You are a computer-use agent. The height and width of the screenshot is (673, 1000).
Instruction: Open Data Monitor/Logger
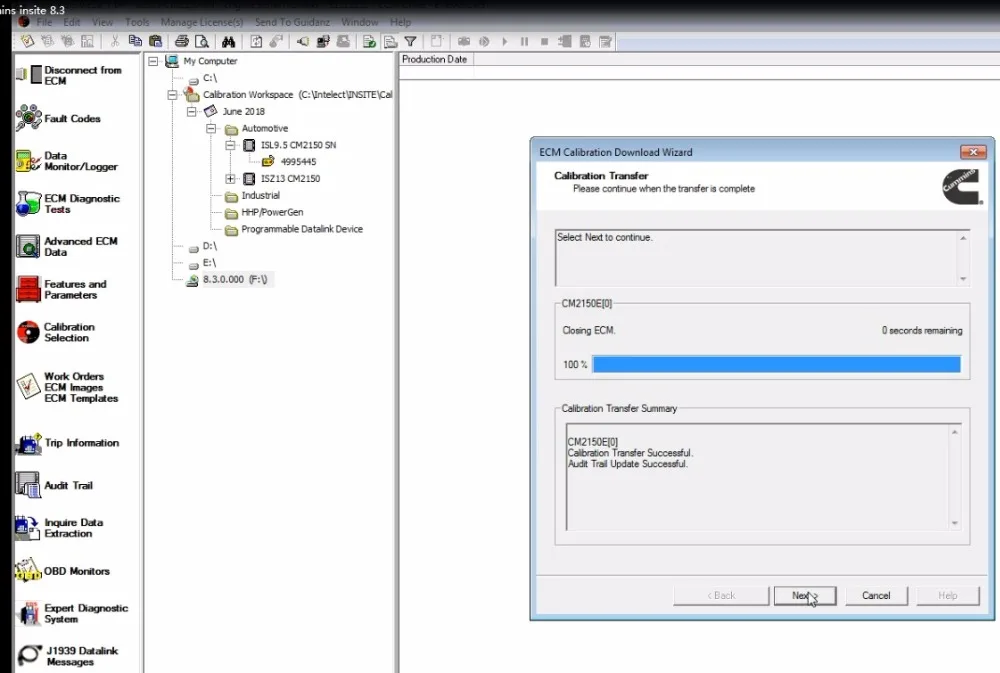(67, 161)
